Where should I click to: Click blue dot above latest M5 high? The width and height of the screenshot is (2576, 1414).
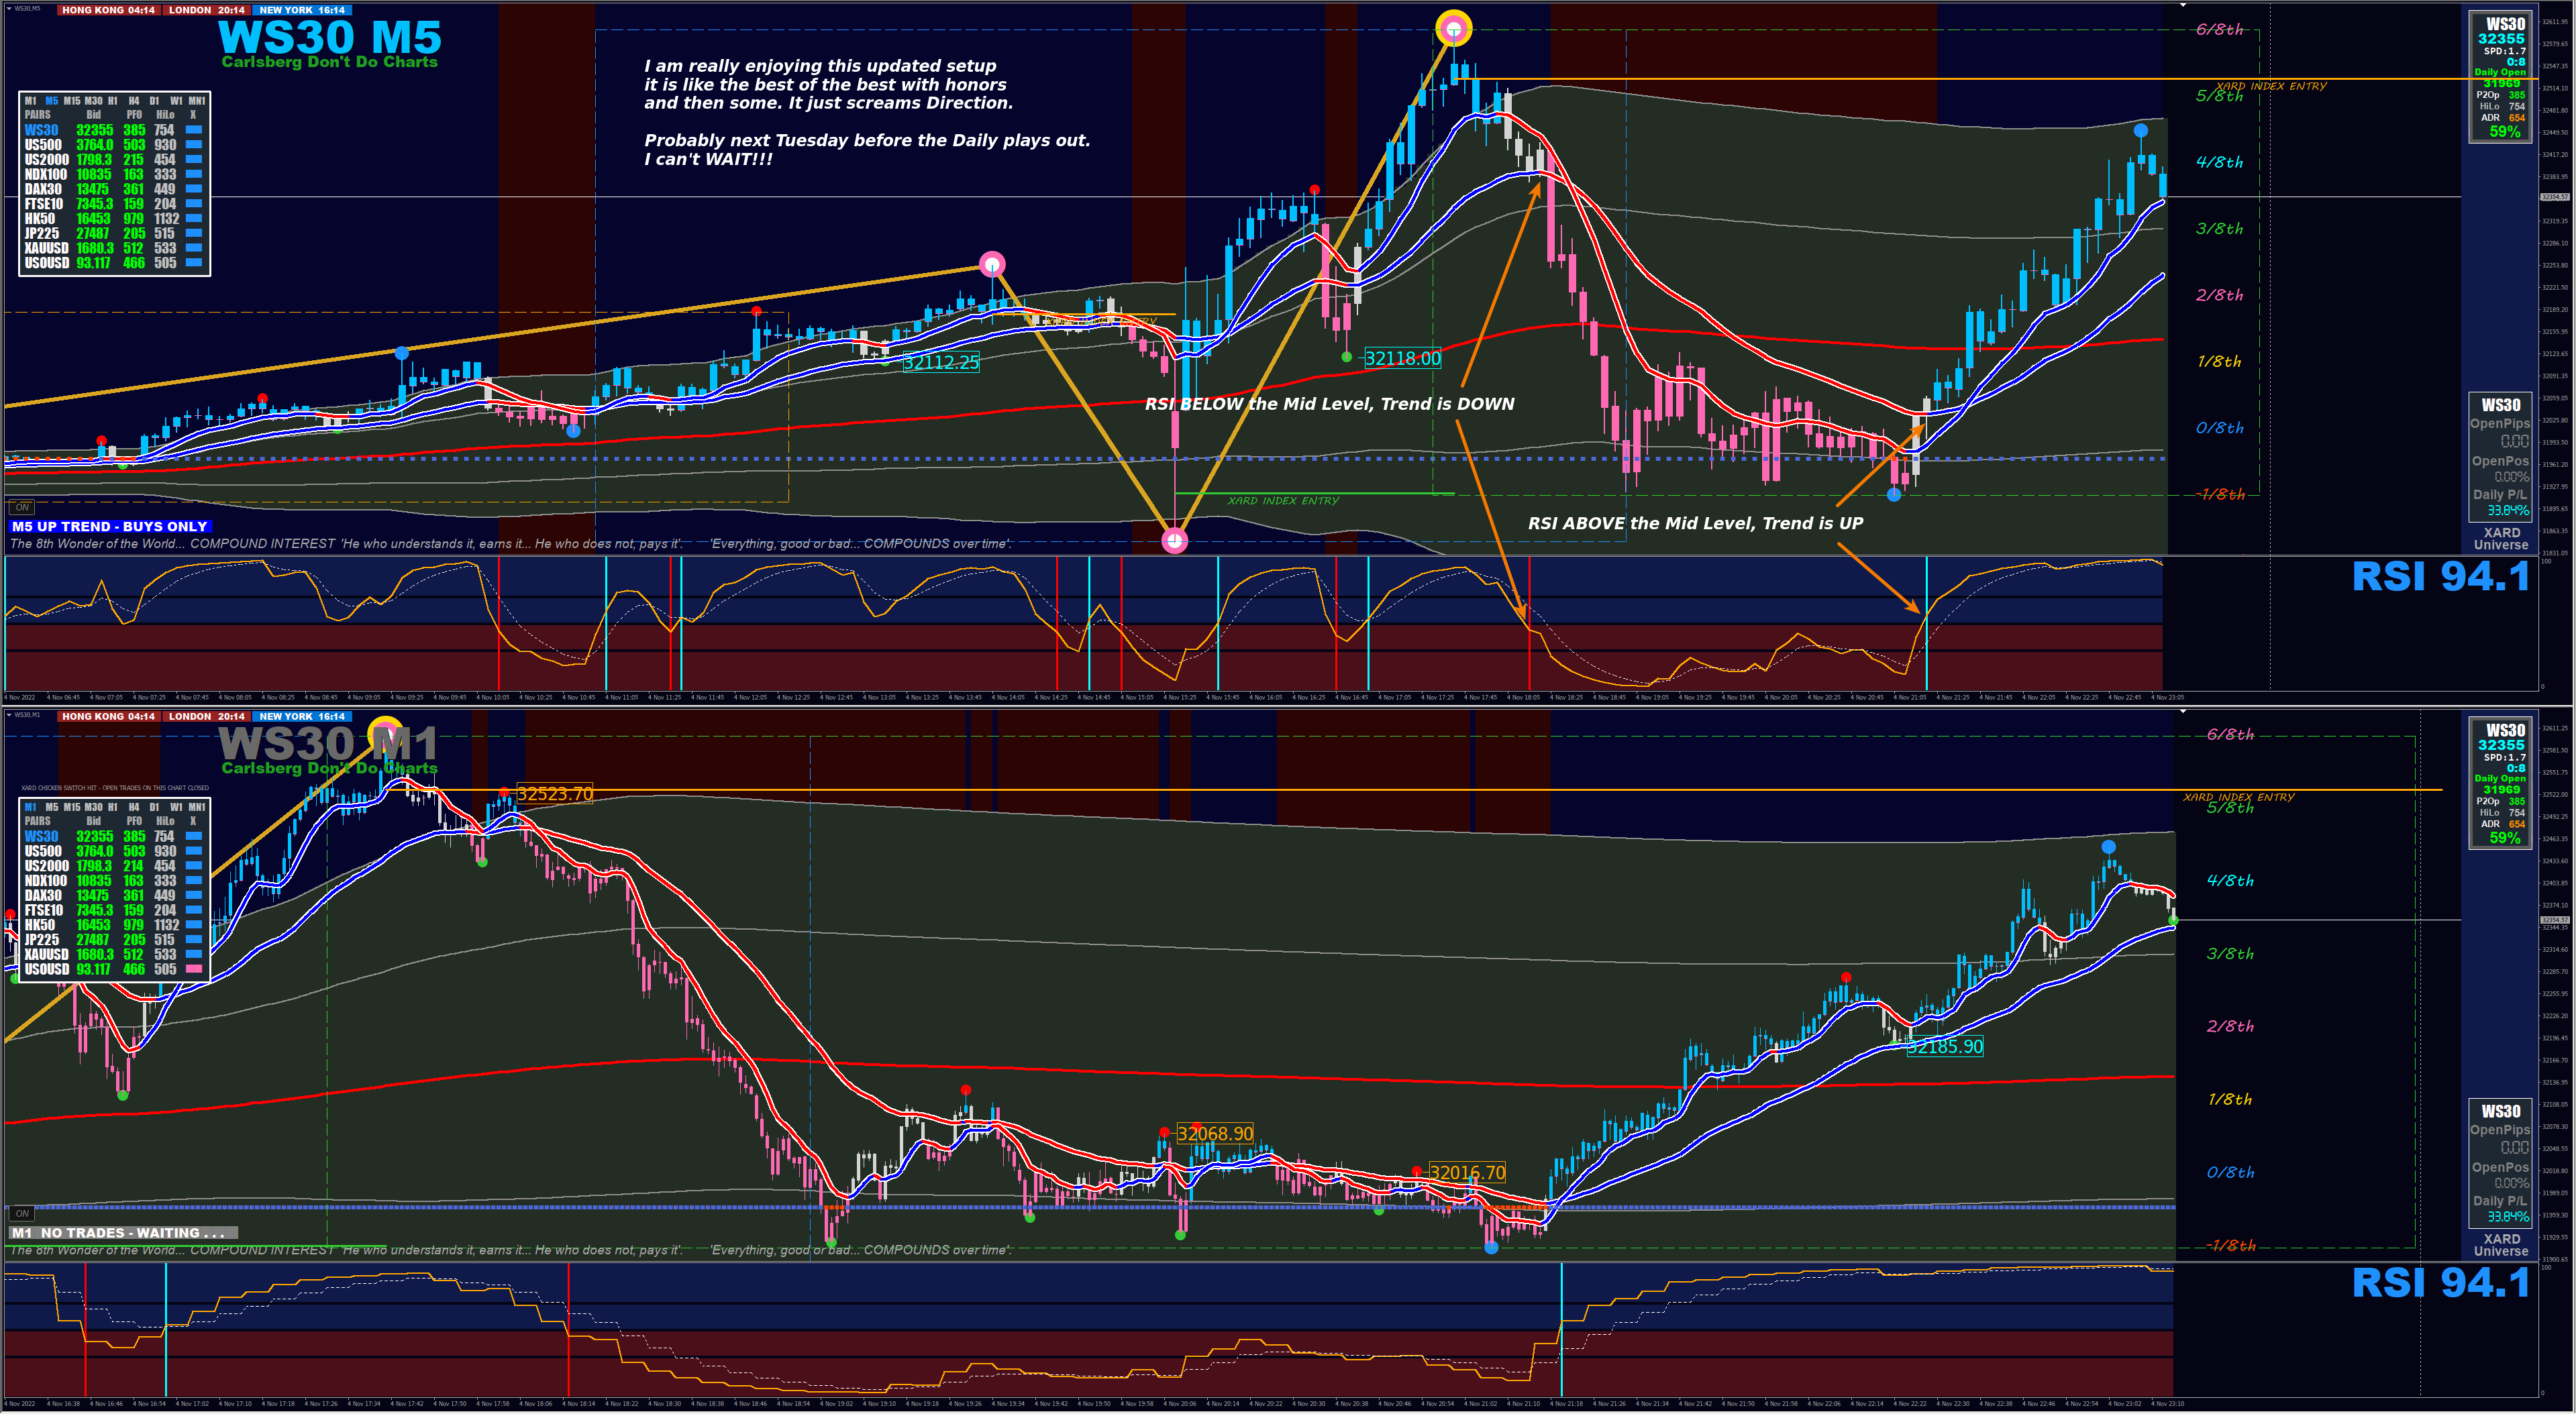click(2140, 131)
